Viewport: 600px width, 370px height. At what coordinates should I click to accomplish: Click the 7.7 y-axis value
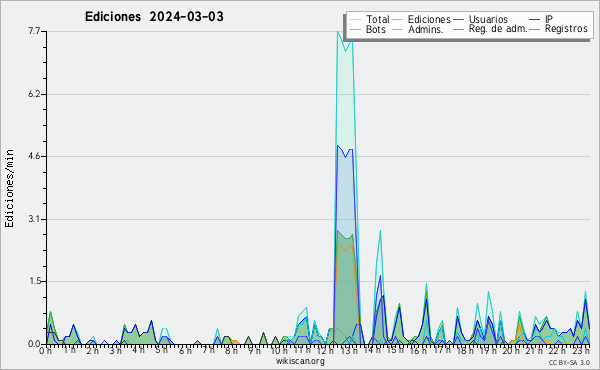coord(34,31)
